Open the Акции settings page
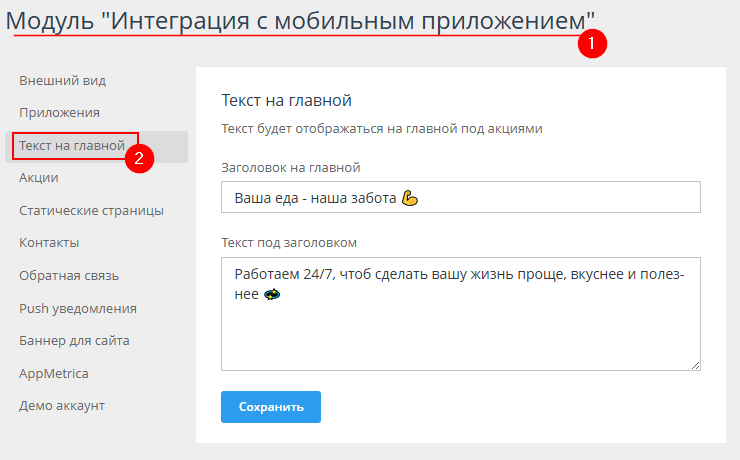 pyautogui.click(x=39, y=178)
